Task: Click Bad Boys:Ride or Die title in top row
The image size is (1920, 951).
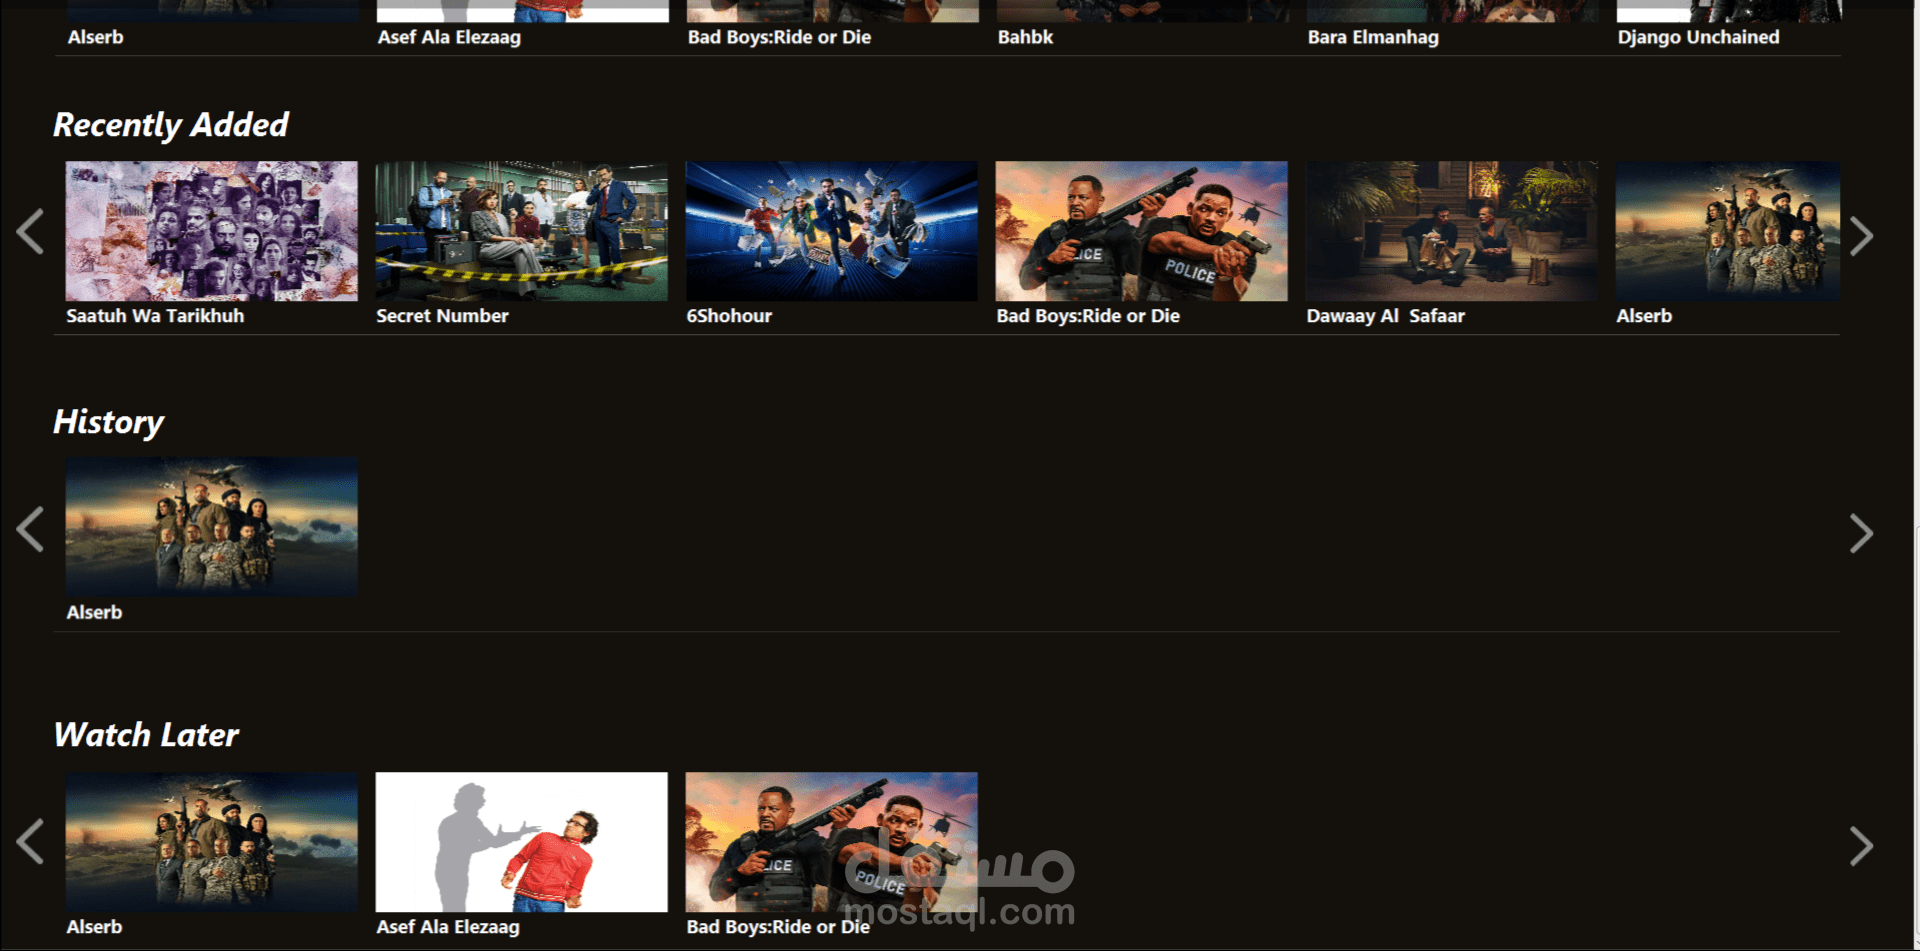Action: pyautogui.click(x=779, y=37)
